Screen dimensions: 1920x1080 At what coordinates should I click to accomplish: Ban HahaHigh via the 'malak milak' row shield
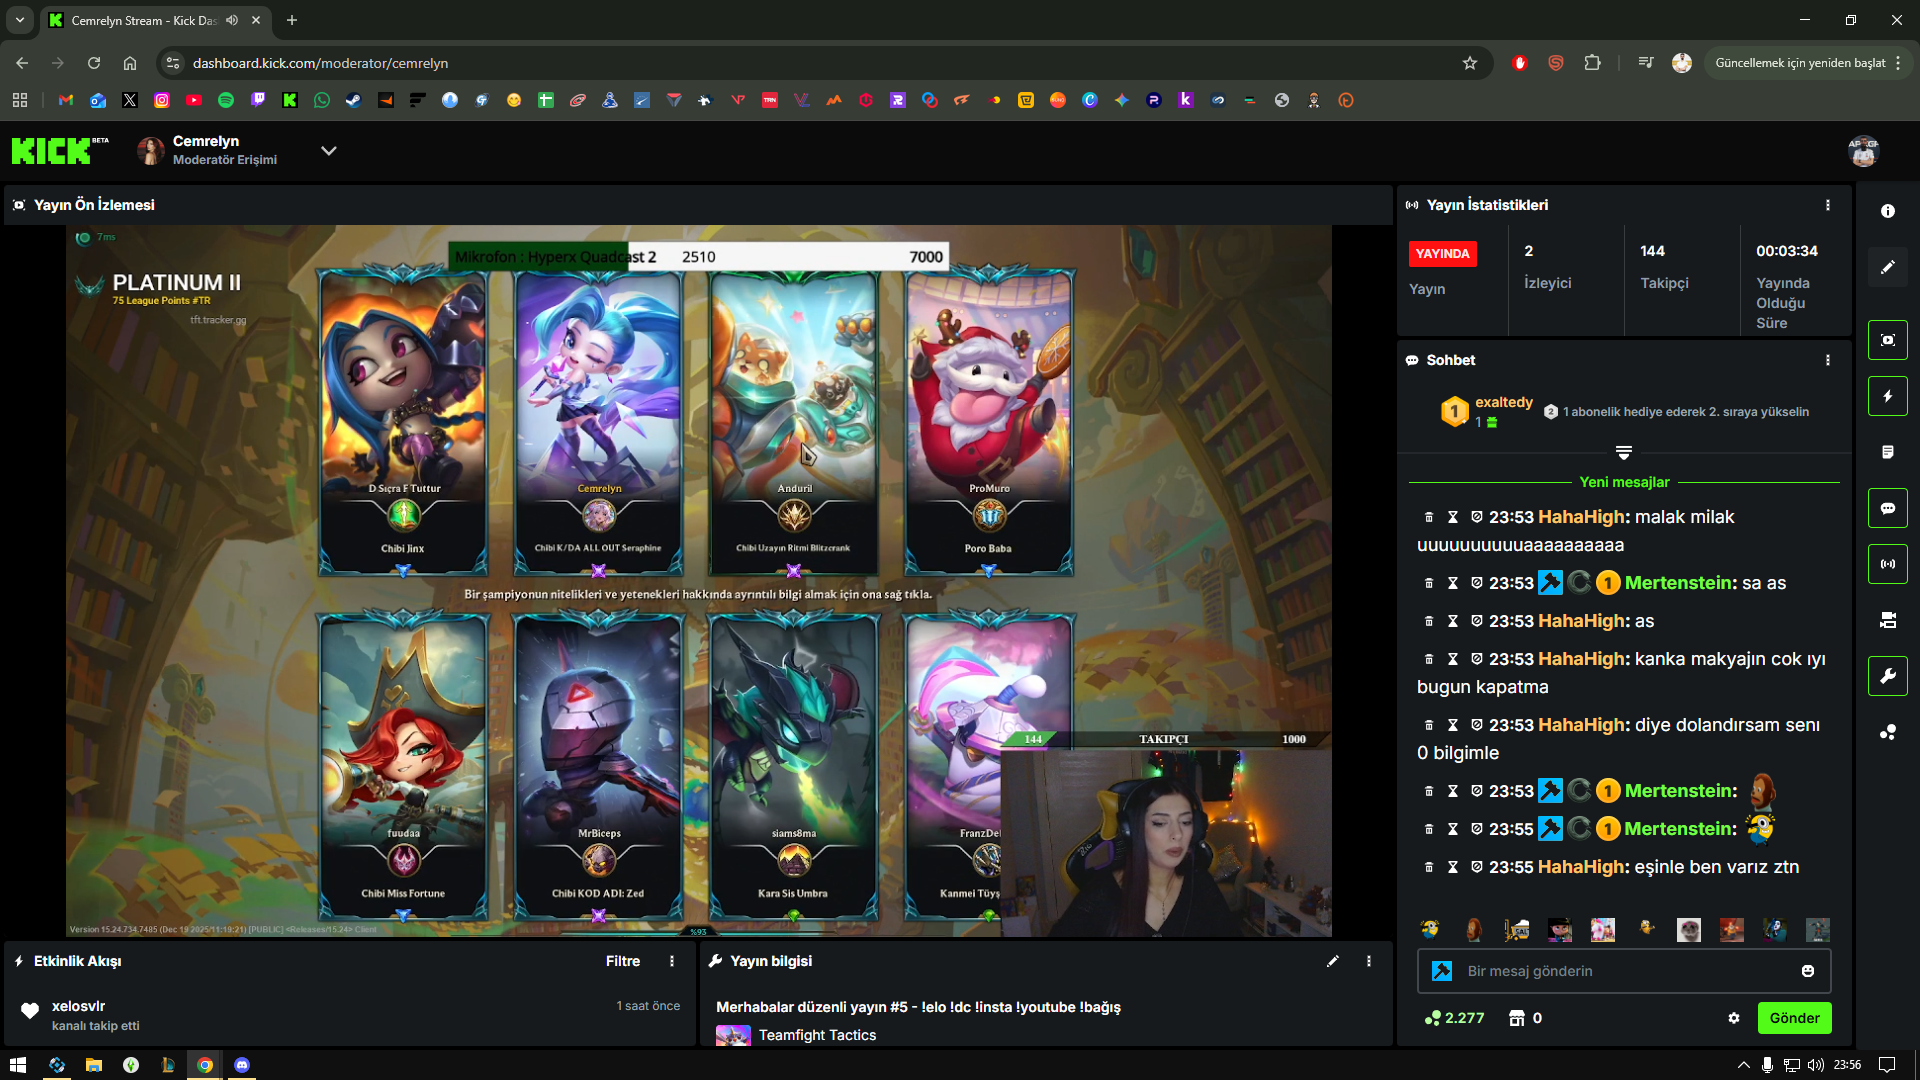1477,517
